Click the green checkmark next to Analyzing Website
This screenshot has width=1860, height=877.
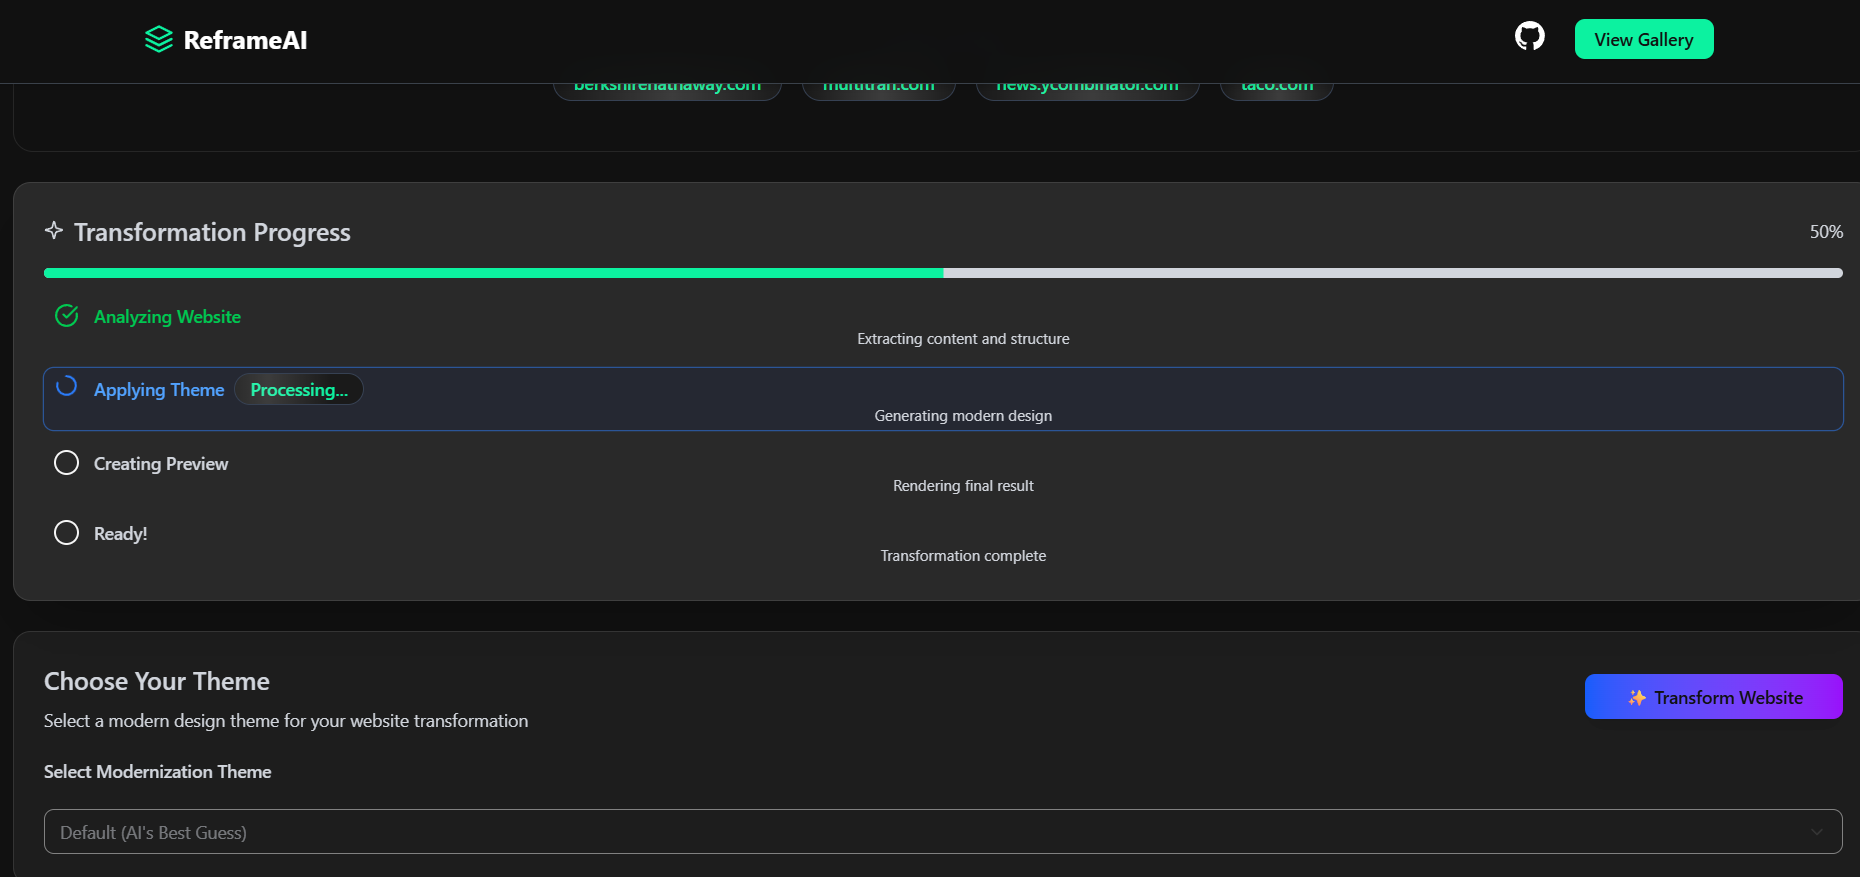pyautogui.click(x=66, y=316)
